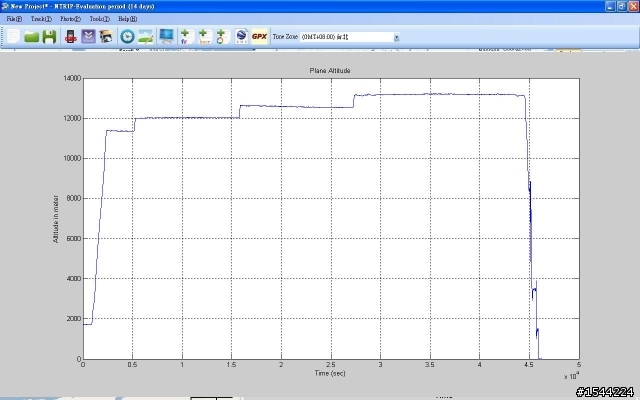The height and width of the screenshot is (400, 640).
Task: Click the blue clock time-shift icon
Action: point(127,37)
